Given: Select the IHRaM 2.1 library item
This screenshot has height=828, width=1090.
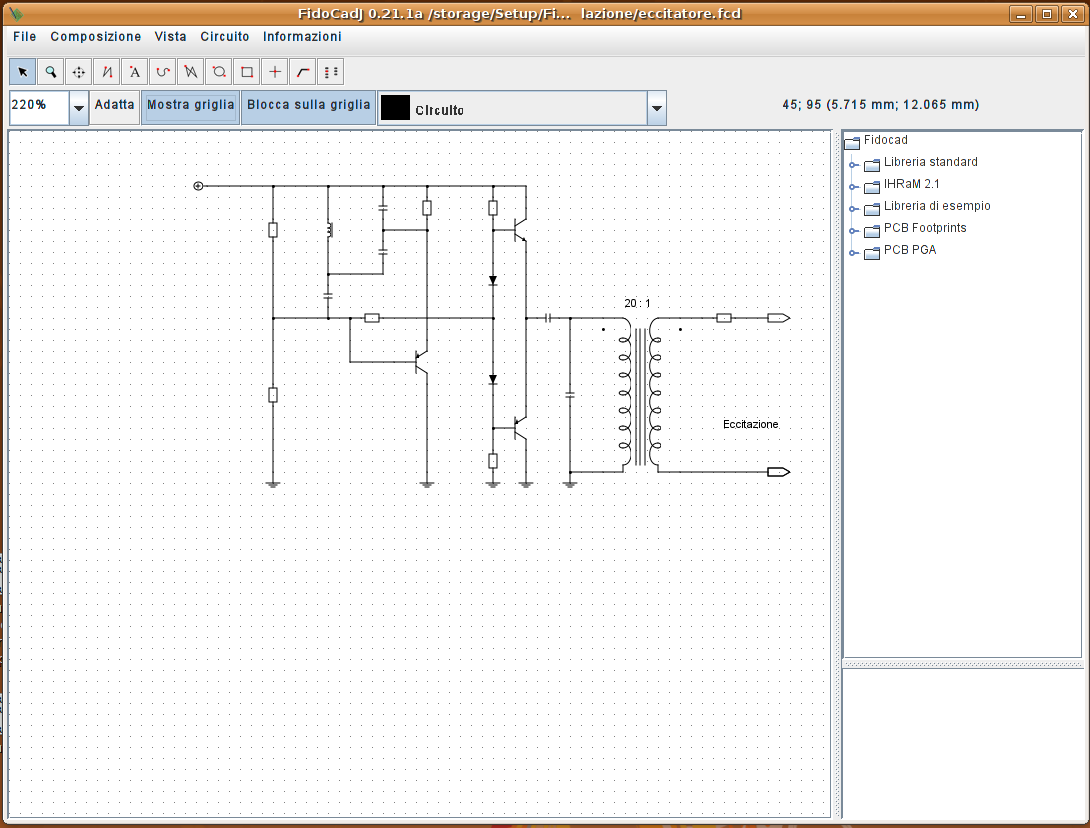Looking at the screenshot, I should [911, 184].
